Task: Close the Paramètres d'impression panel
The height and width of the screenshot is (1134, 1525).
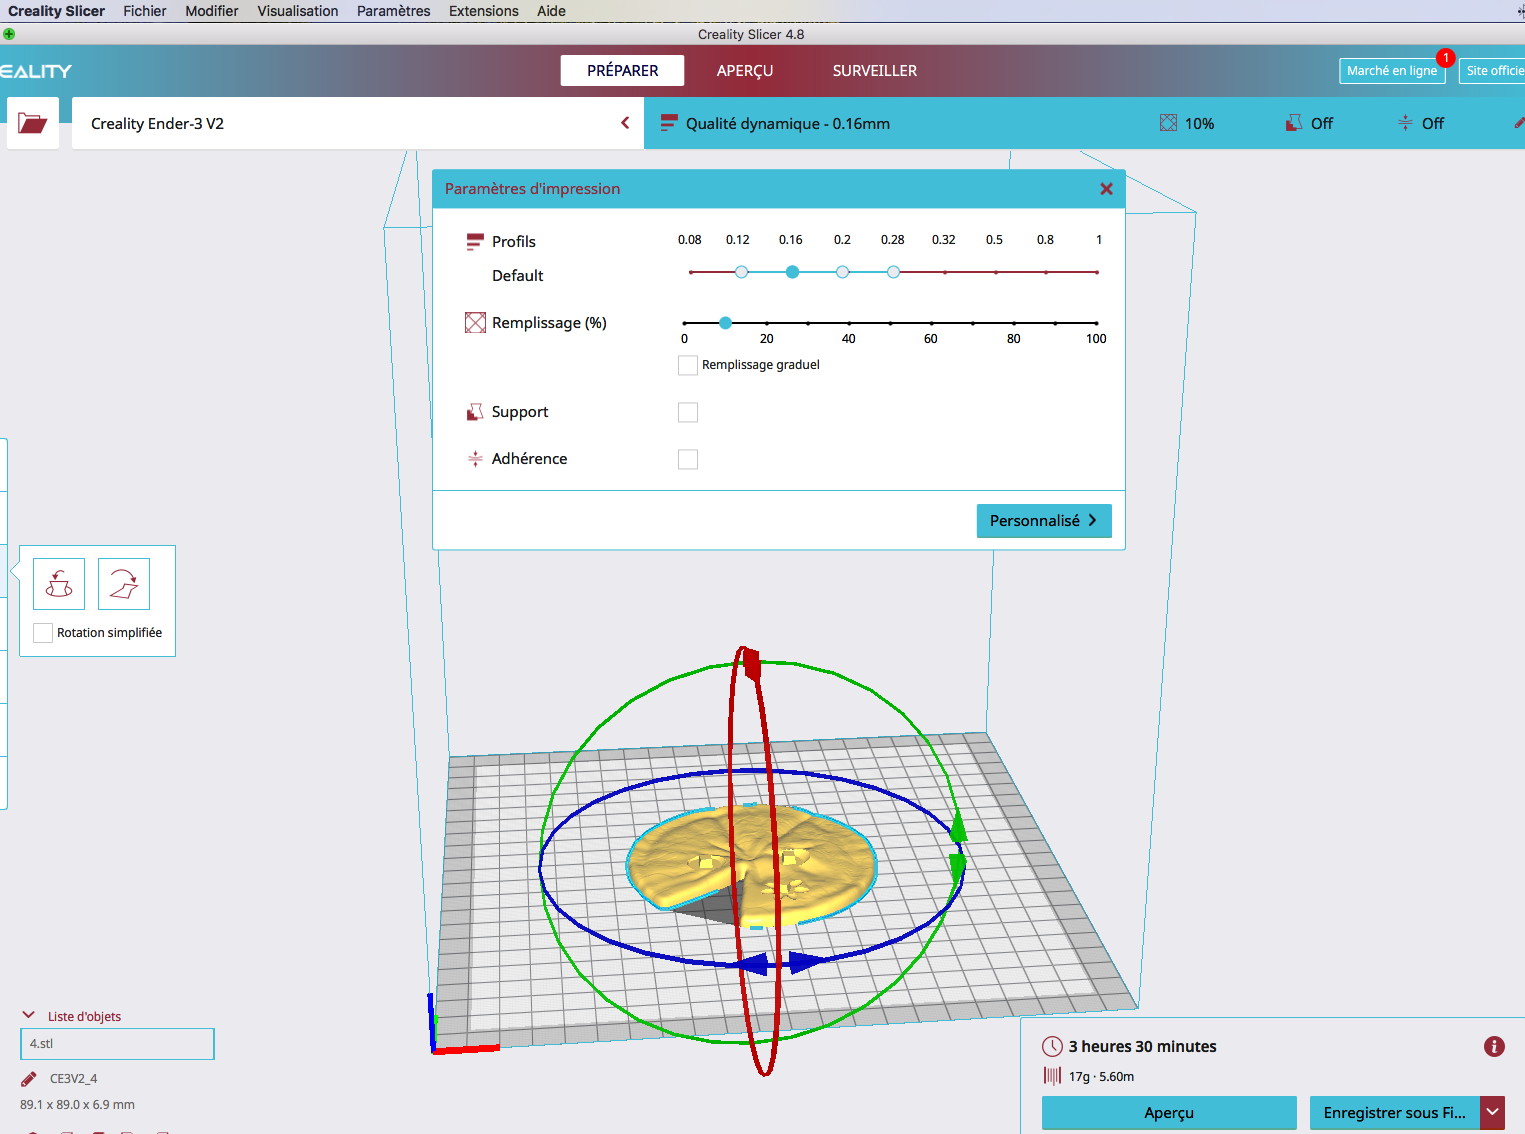Action: click(x=1106, y=189)
